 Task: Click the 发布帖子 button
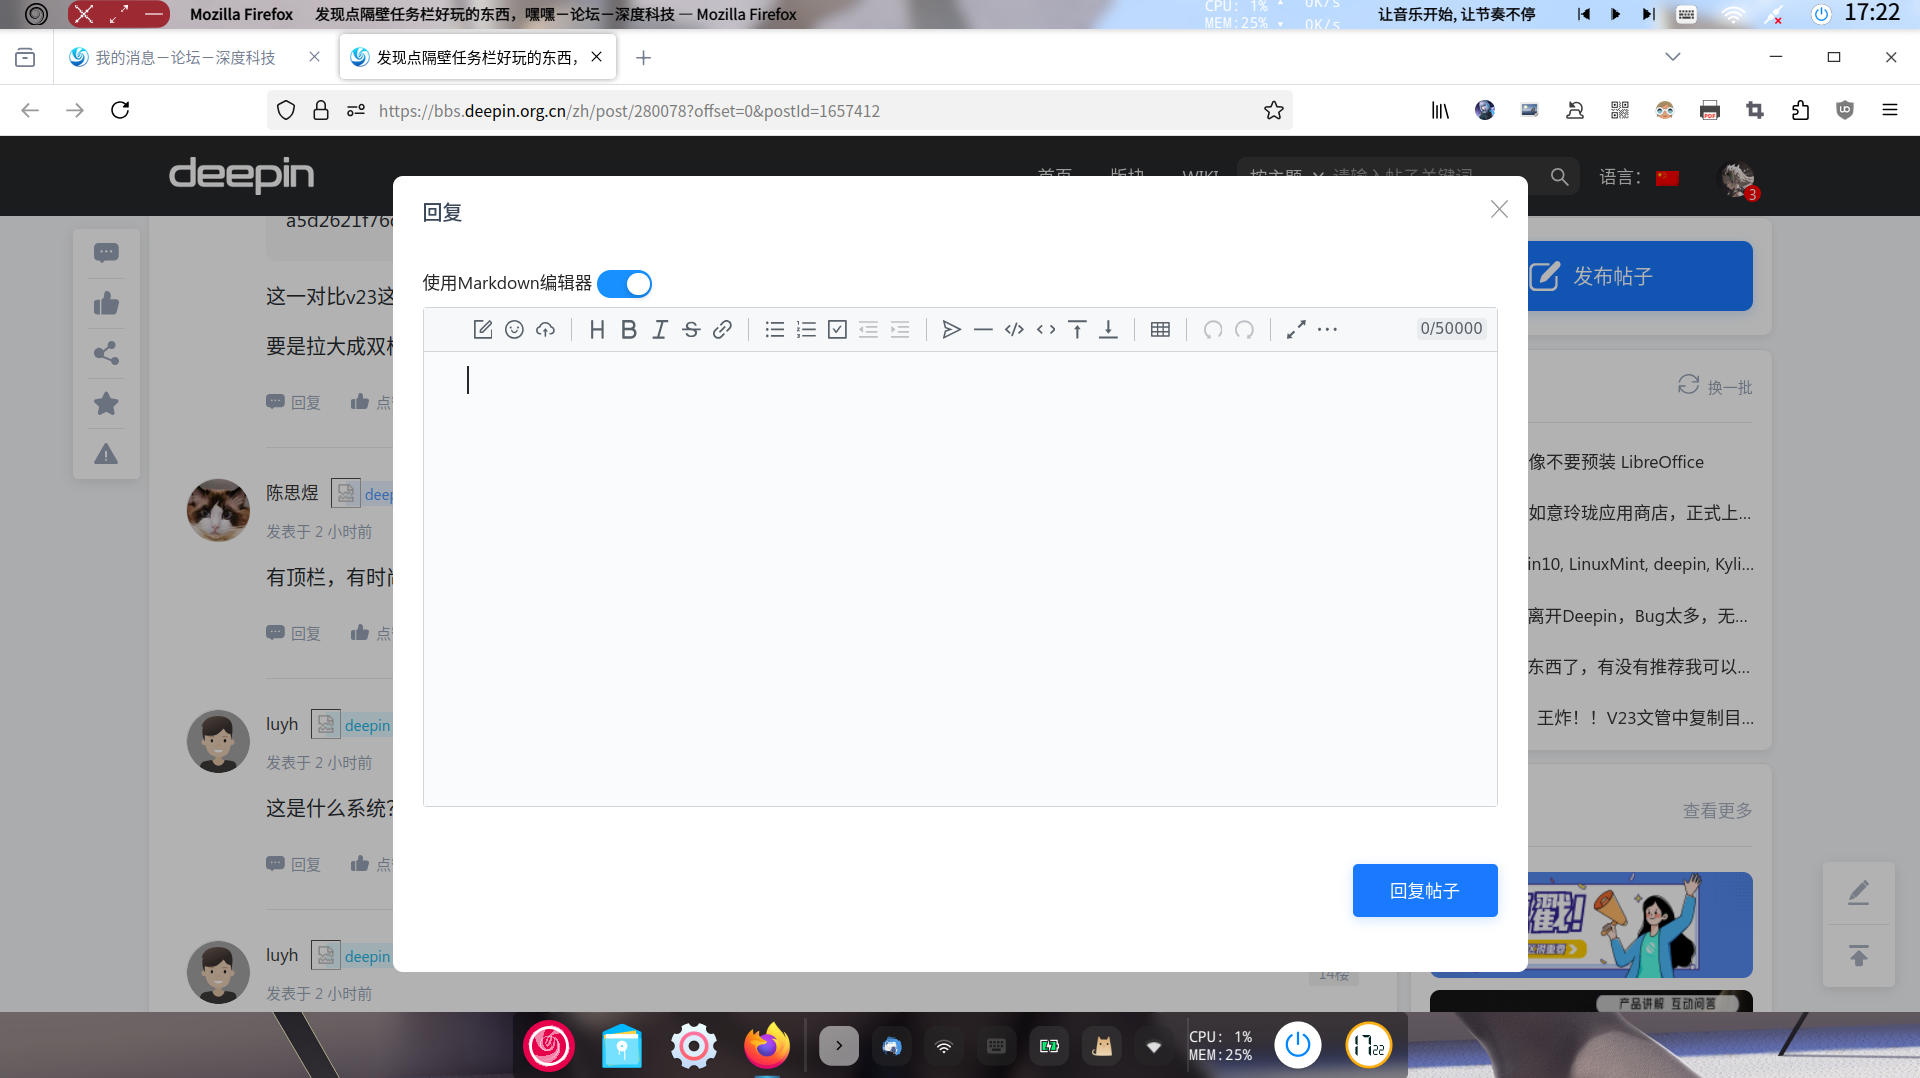click(x=1640, y=276)
